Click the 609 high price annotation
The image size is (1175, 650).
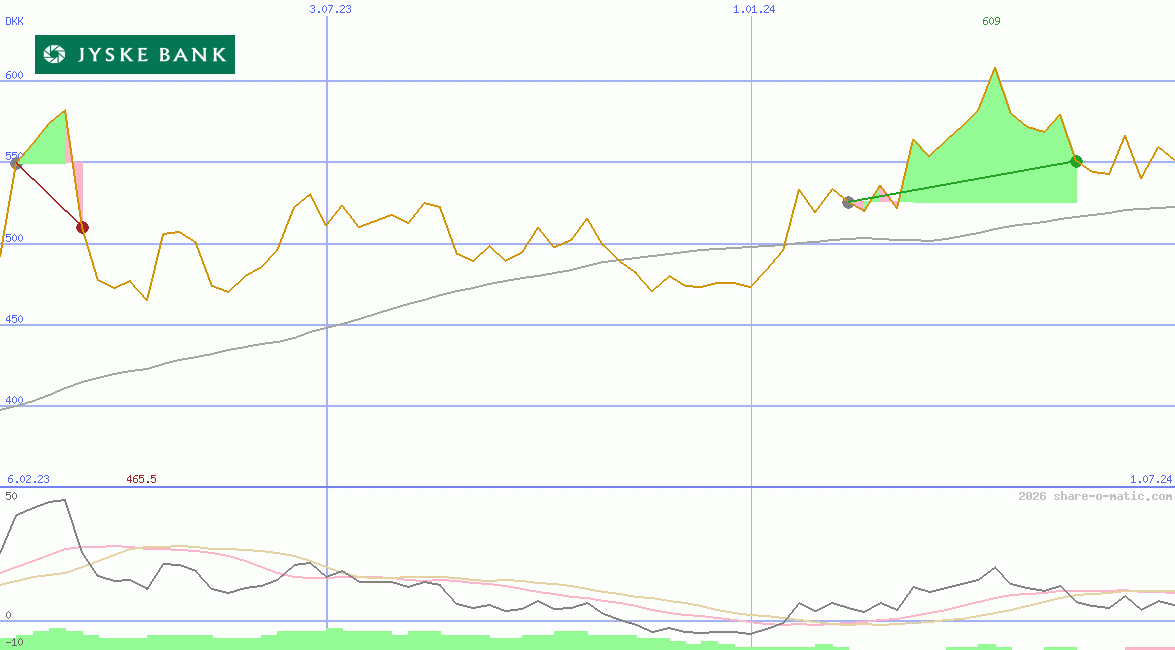(x=989, y=21)
